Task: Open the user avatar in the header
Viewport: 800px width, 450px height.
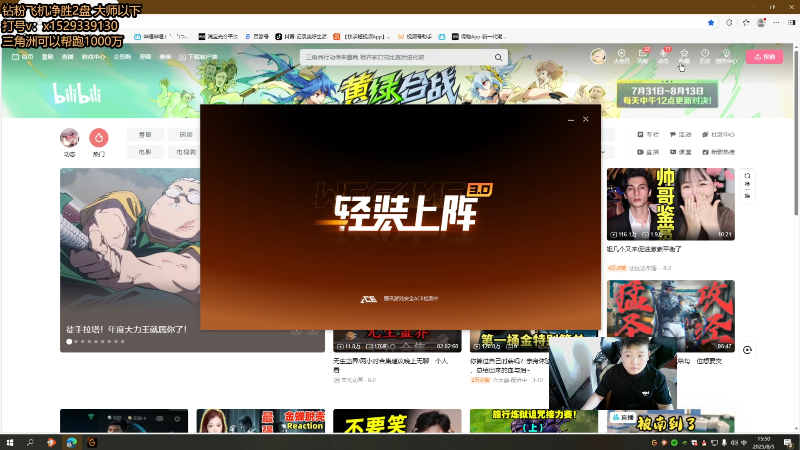Action: (x=598, y=56)
